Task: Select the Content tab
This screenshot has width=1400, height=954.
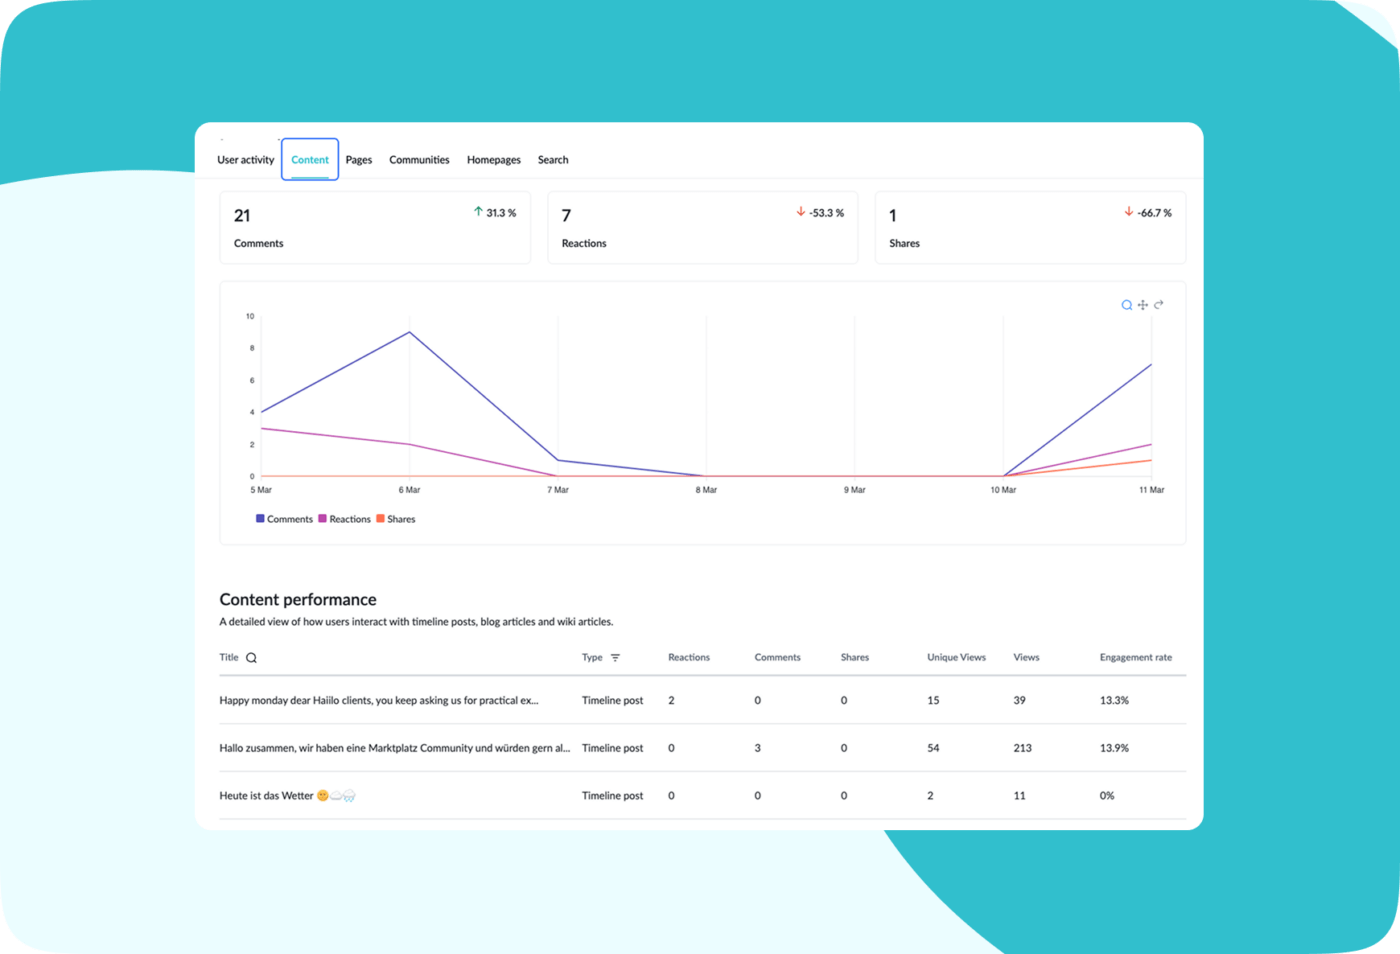Action: (310, 160)
